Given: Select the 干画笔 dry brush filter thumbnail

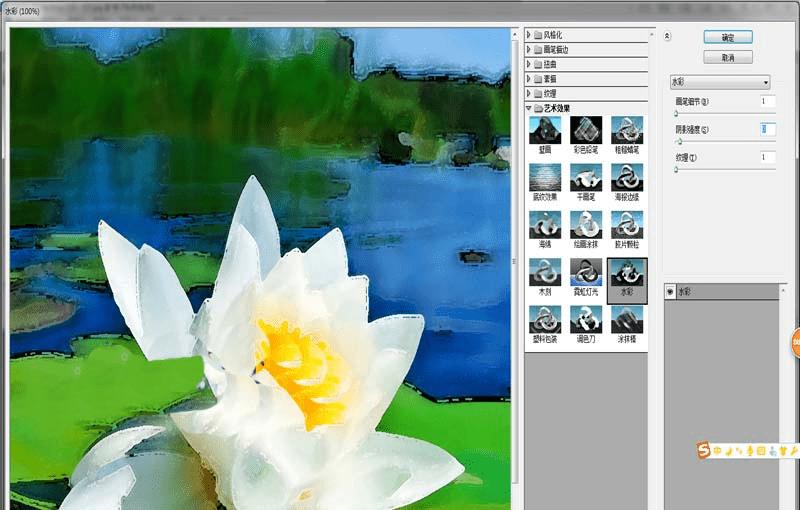Looking at the screenshot, I should coord(586,177).
